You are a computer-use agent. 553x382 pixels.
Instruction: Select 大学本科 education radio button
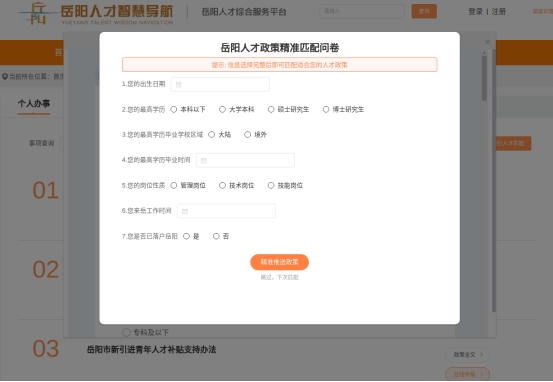coord(222,109)
